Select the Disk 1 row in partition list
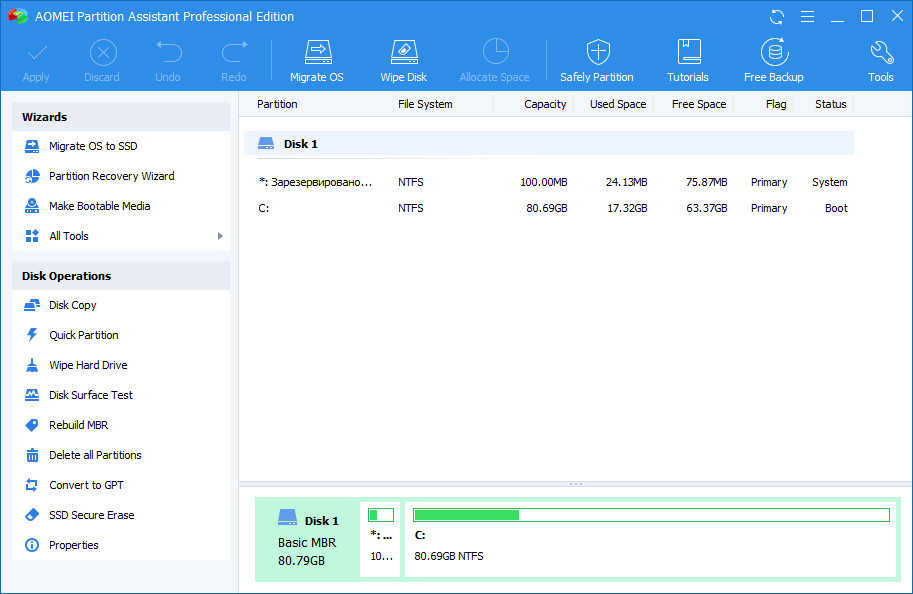Viewport: 913px width, 594px height. coord(548,144)
